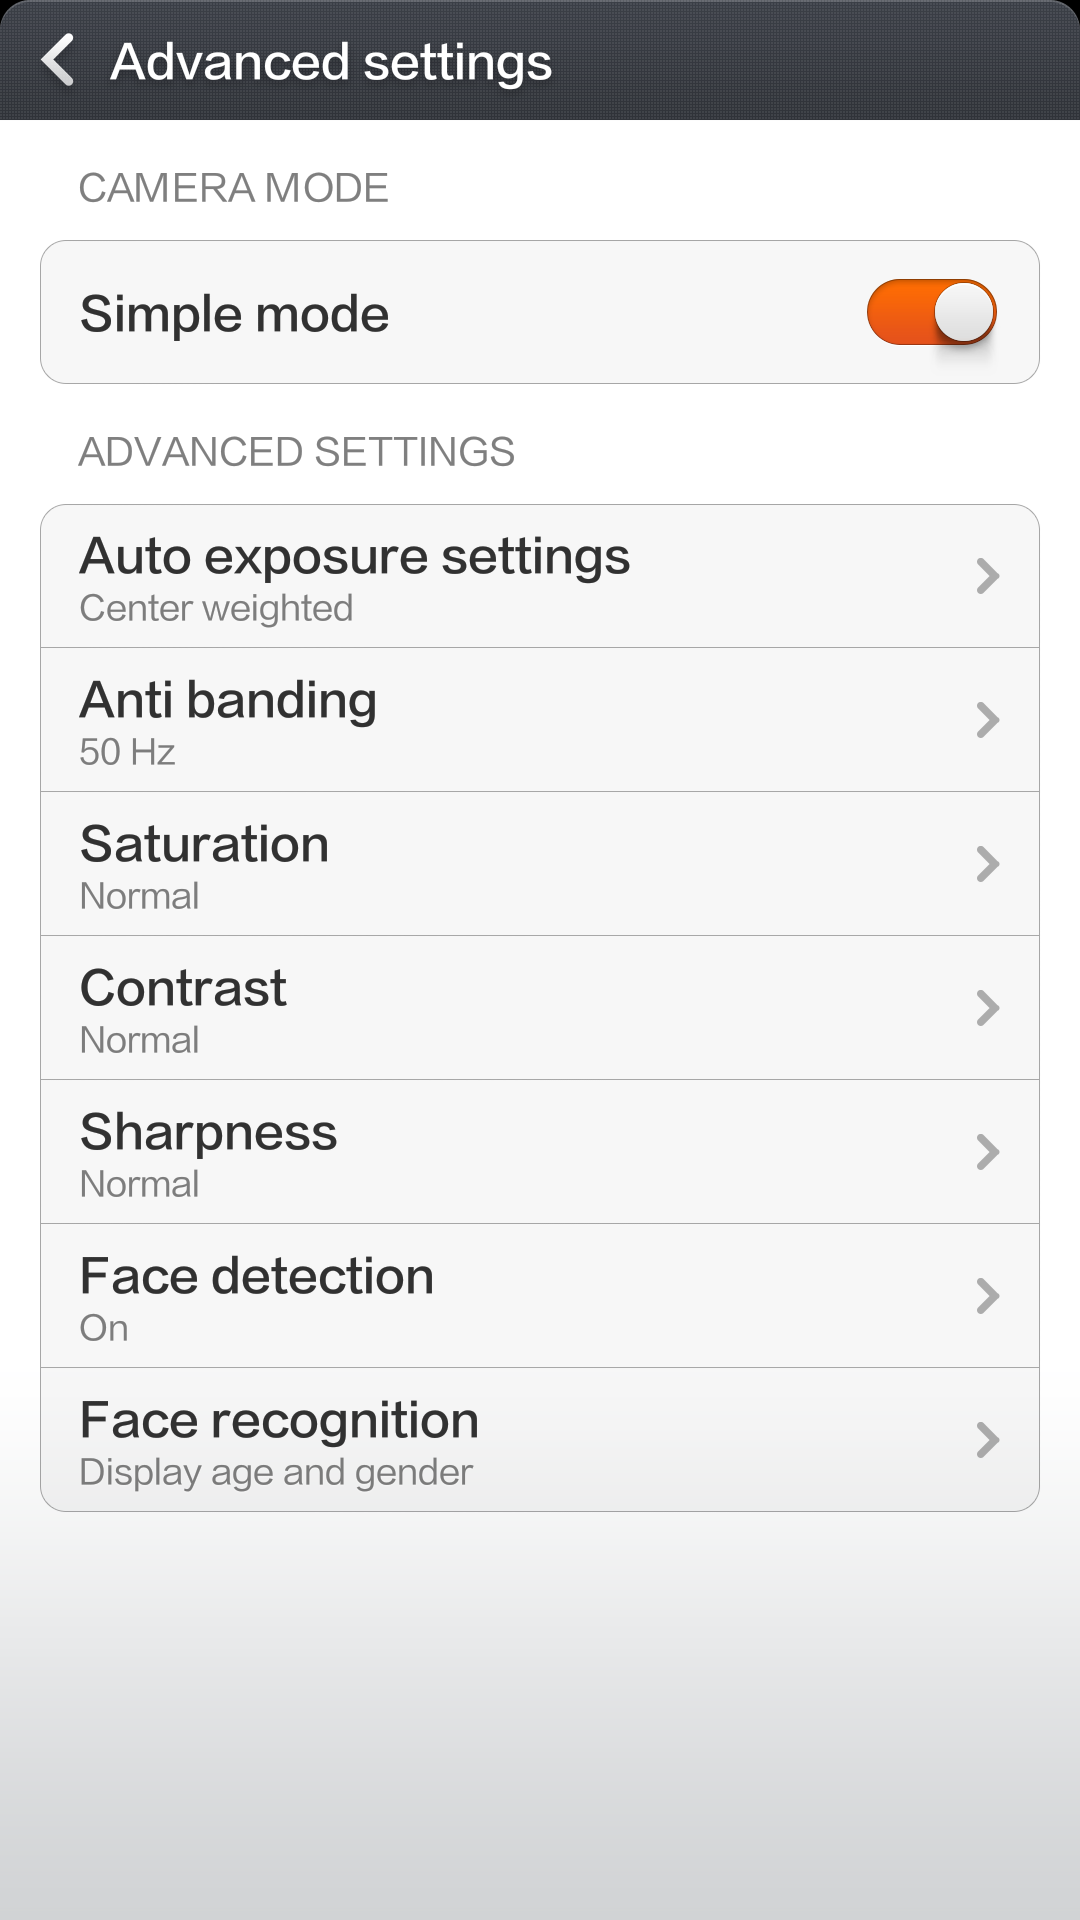
Task: Tap the Simple mode label
Action: [235, 314]
